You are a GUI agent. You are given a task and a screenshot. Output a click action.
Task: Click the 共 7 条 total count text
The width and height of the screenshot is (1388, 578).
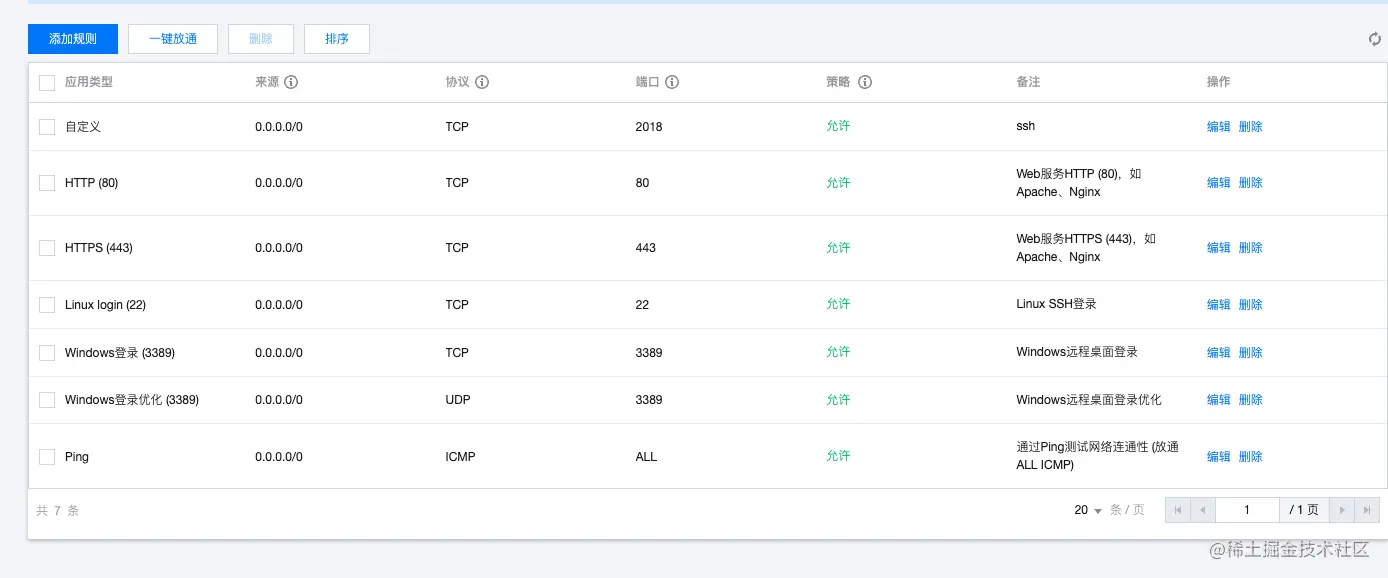(x=58, y=510)
